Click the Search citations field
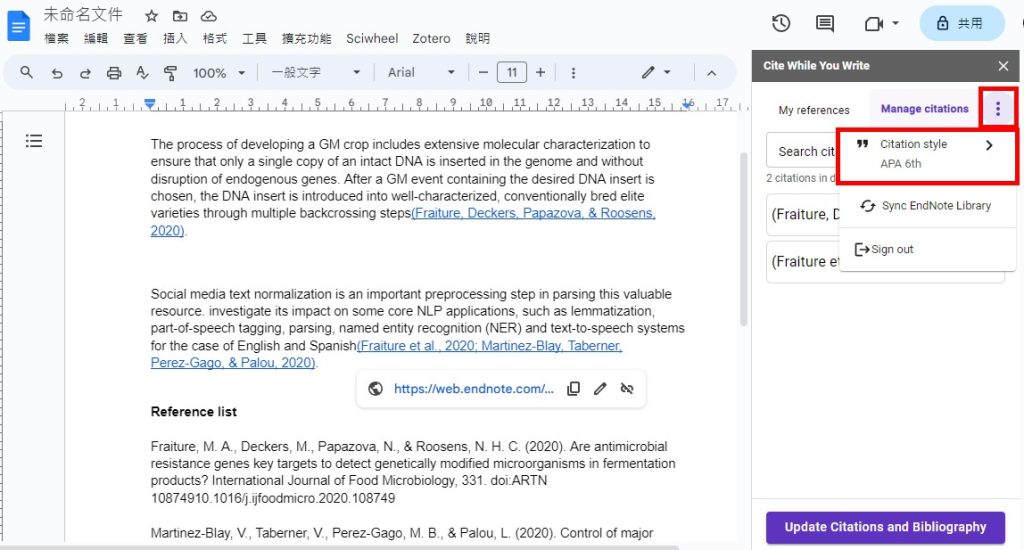1024x550 pixels. (803, 152)
